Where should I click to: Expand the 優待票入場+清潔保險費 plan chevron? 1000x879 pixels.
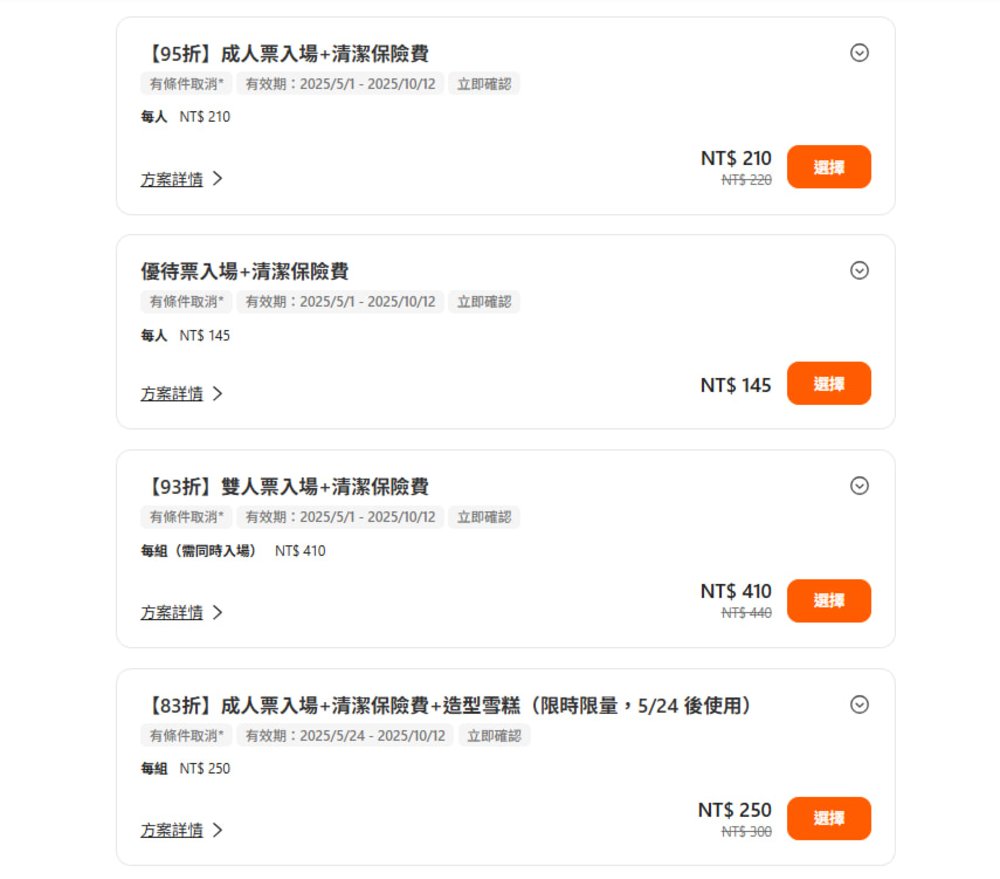(x=859, y=270)
